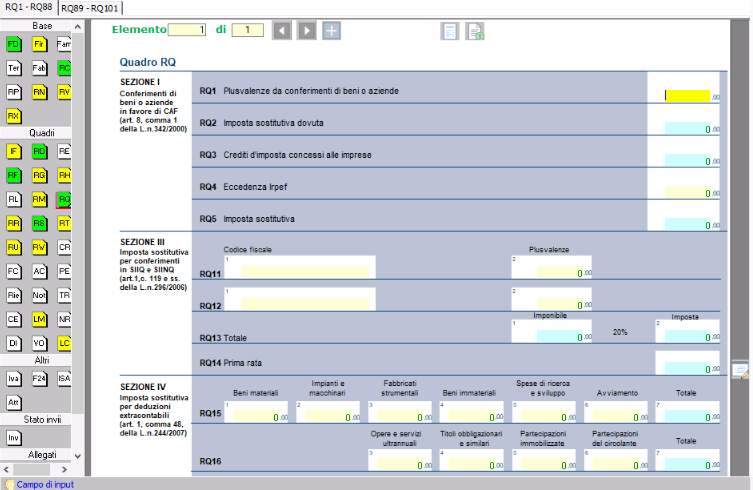The image size is (753, 490).
Task: Click the document list toolbar icon
Action: (450, 31)
